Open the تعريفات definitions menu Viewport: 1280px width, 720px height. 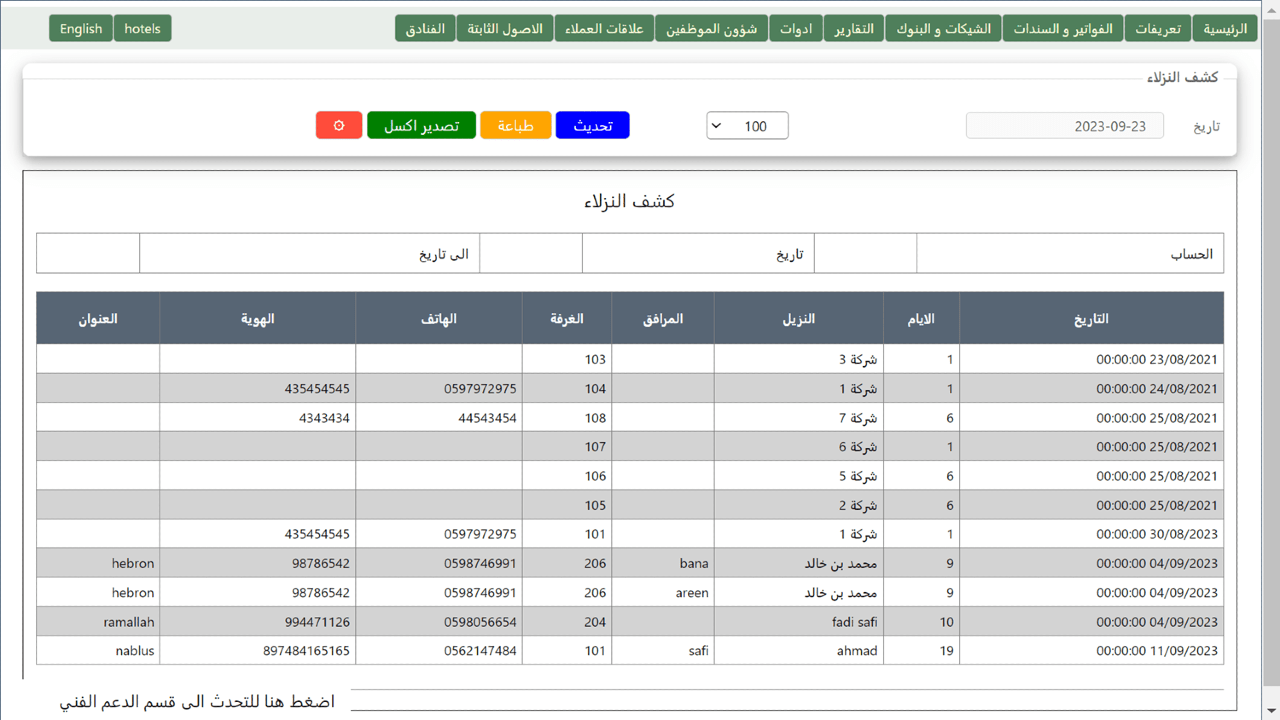[1157, 28]
